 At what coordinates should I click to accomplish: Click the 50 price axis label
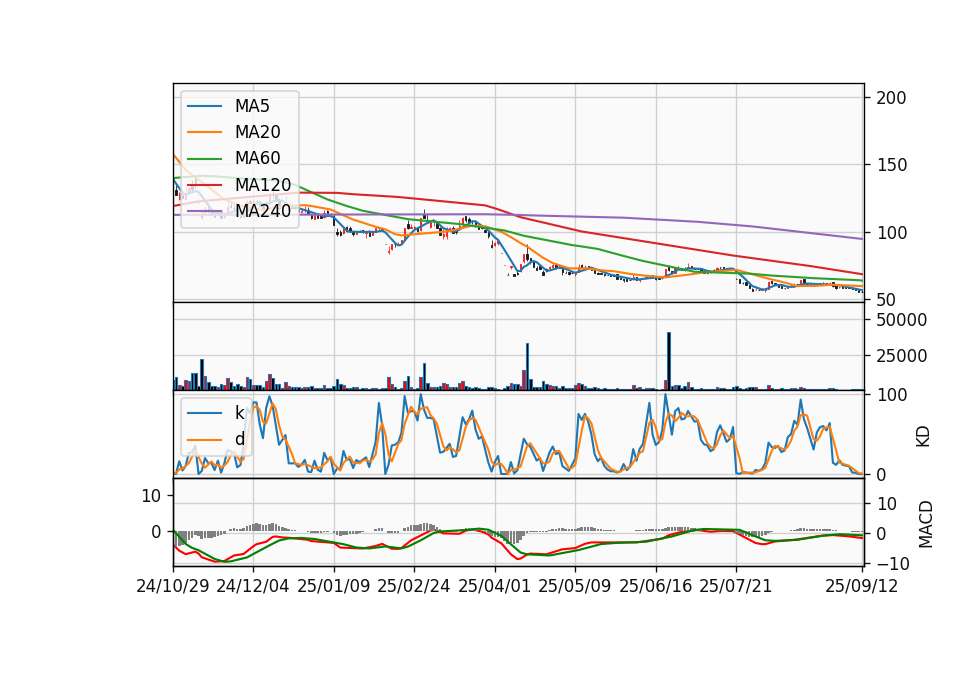click(x=886, y=300)
